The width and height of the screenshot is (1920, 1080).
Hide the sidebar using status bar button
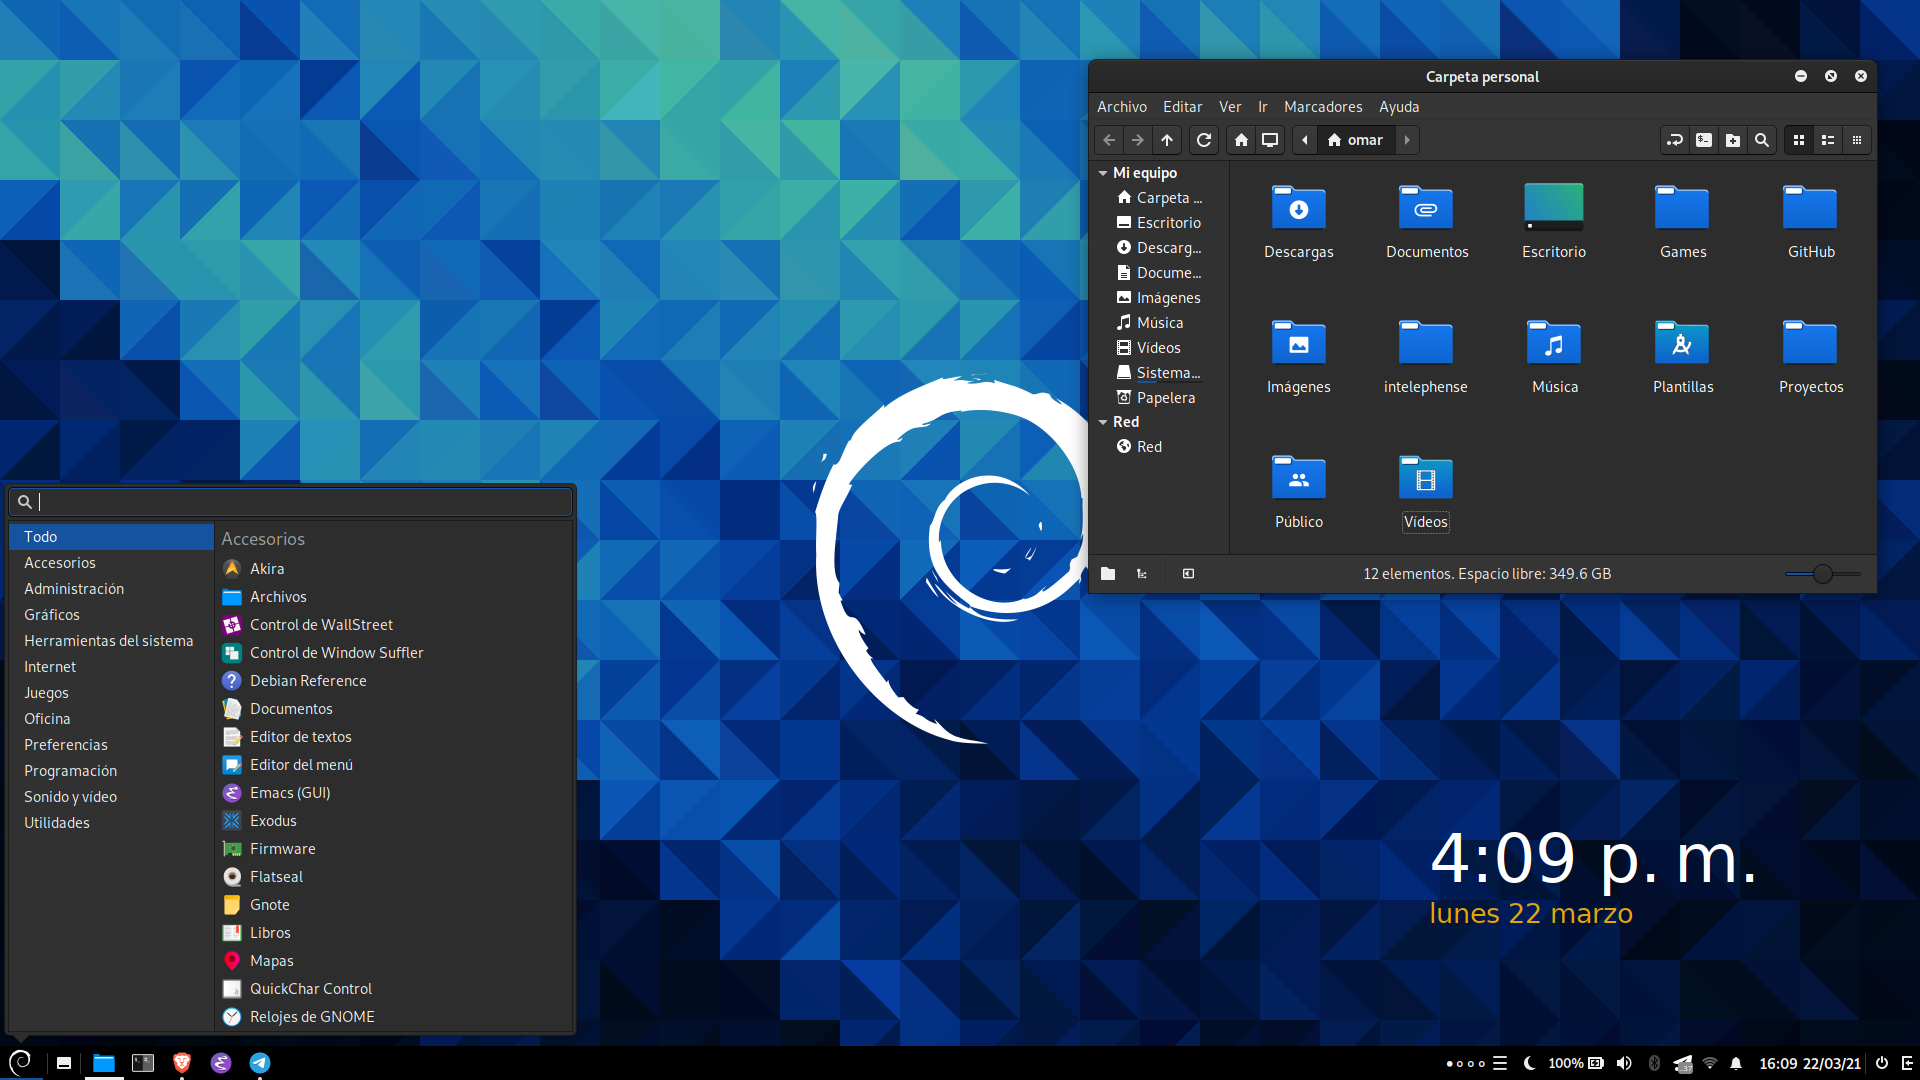coord(1188,574)
